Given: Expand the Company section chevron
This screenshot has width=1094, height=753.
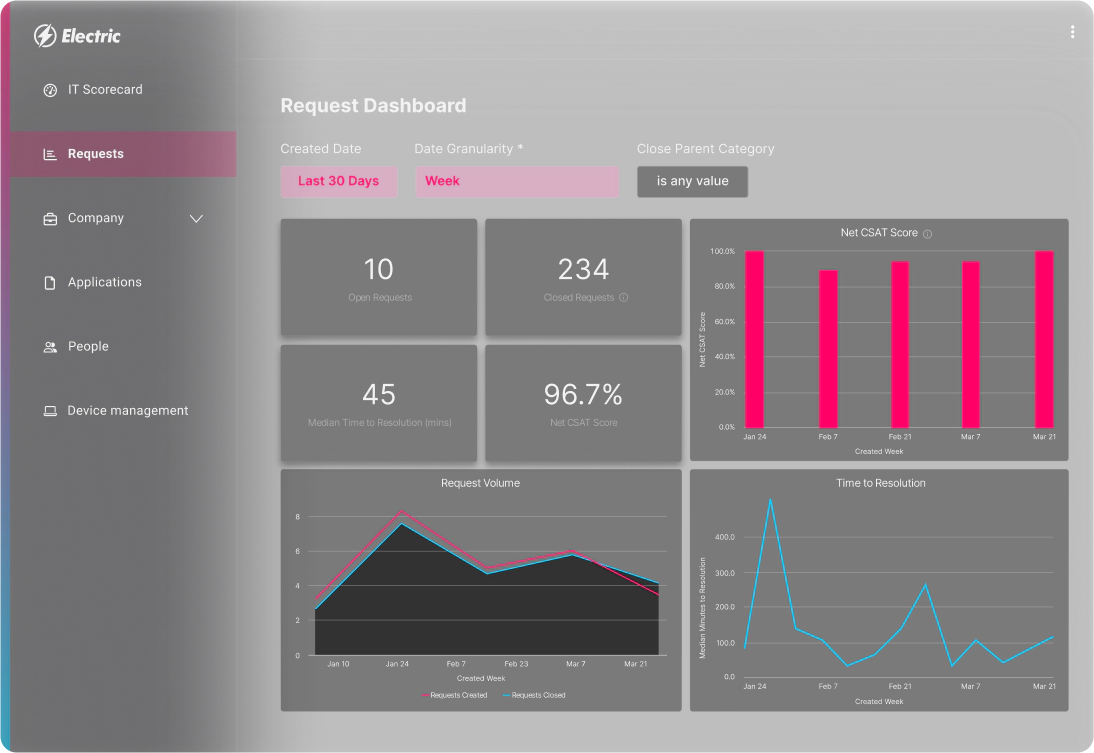Looking at the screenshot, I should [x=196, y=218].
